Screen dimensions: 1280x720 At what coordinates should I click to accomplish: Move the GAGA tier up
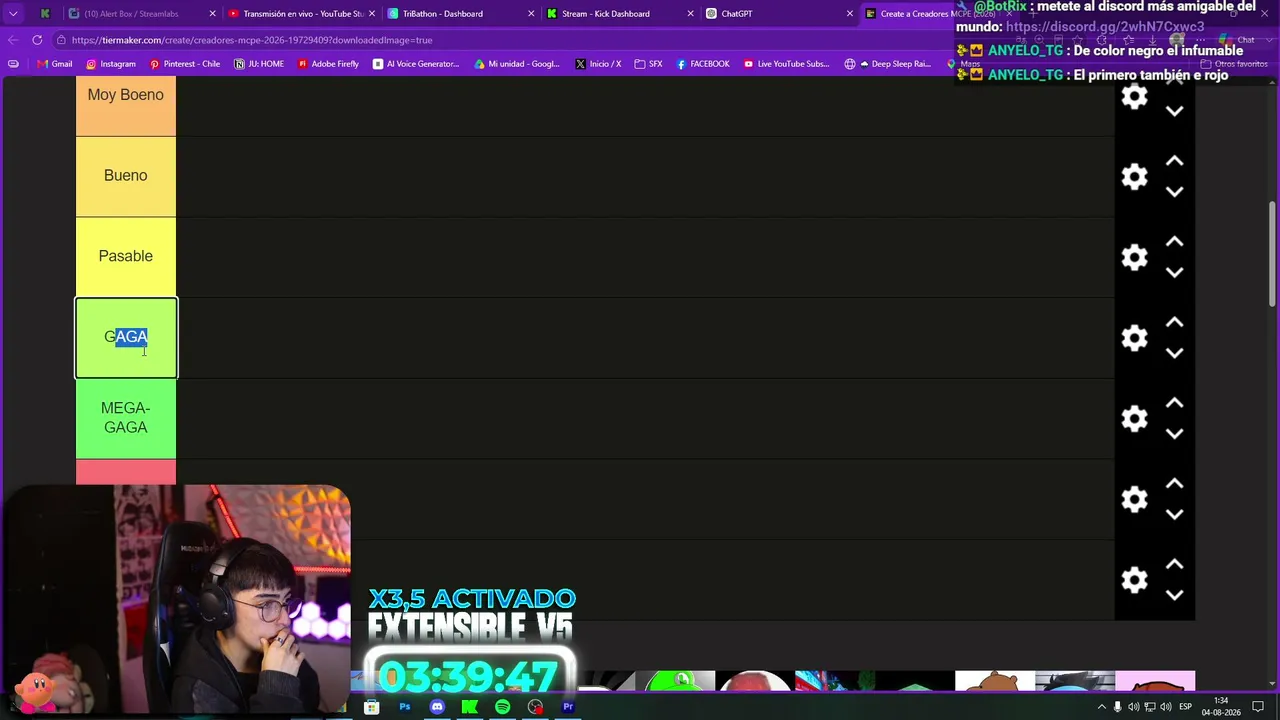tap(1175, 322)
